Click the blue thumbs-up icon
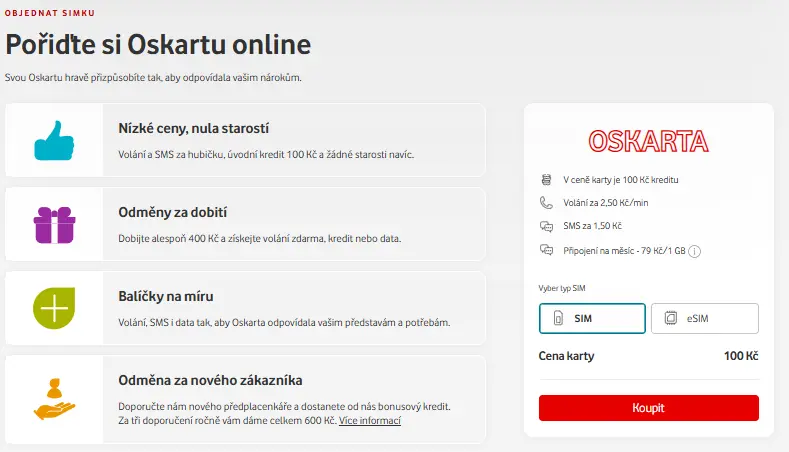Viewport: 789px width, 452px height. pos(54,140)
